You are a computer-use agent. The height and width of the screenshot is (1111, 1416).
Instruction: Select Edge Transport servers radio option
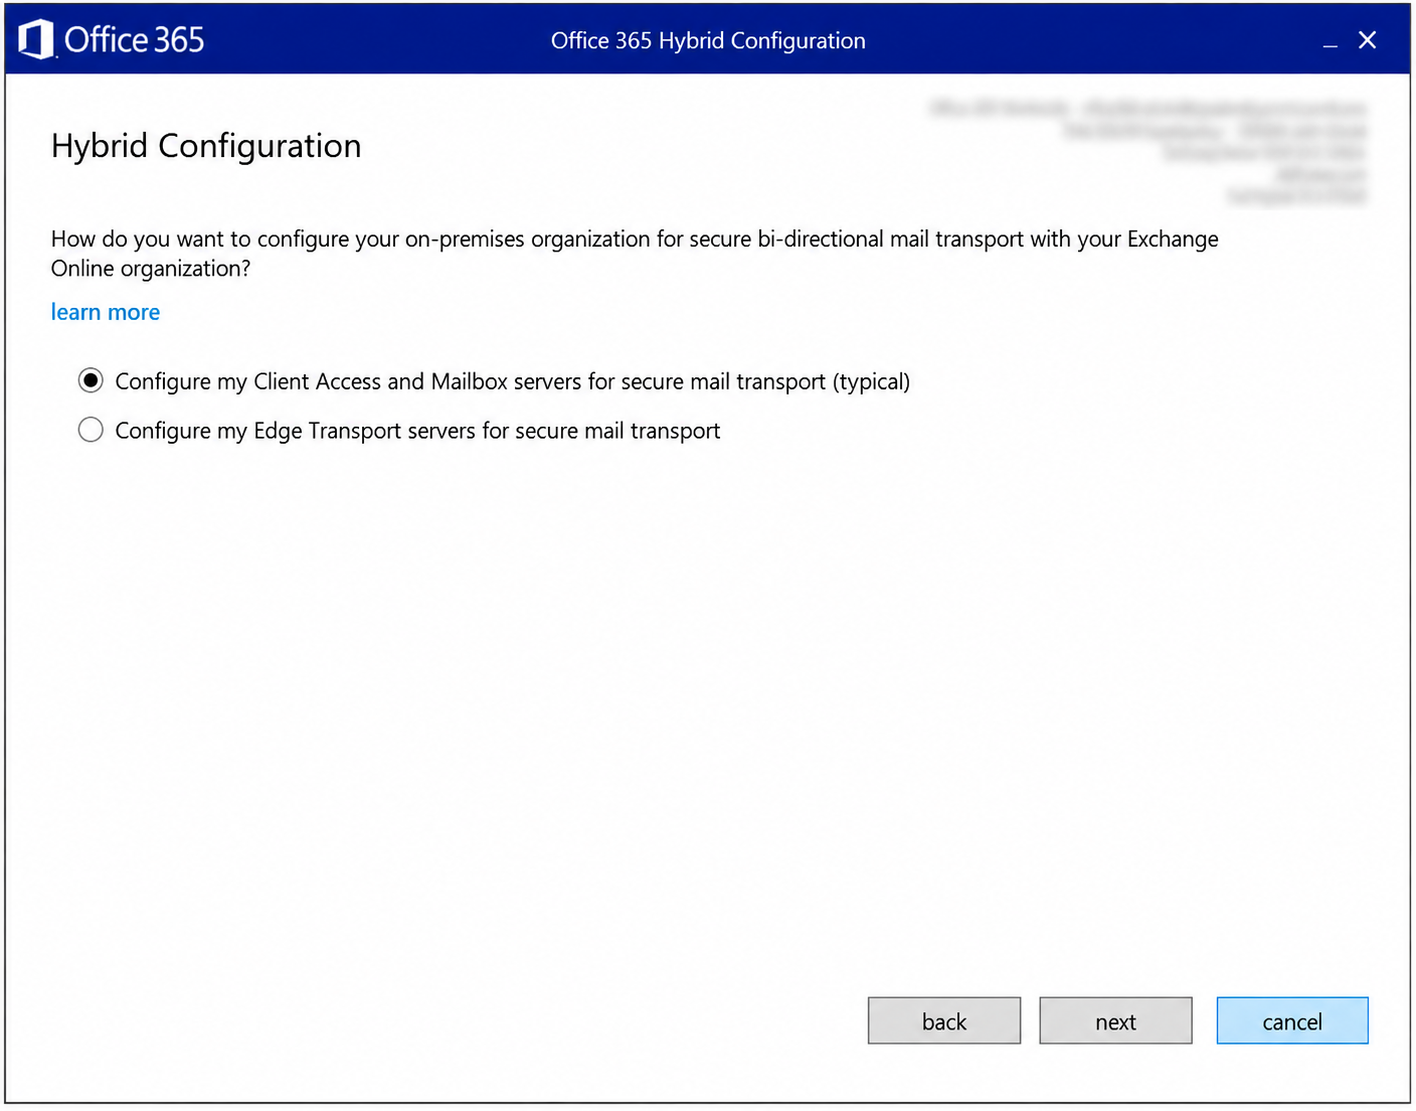[91, 430]
